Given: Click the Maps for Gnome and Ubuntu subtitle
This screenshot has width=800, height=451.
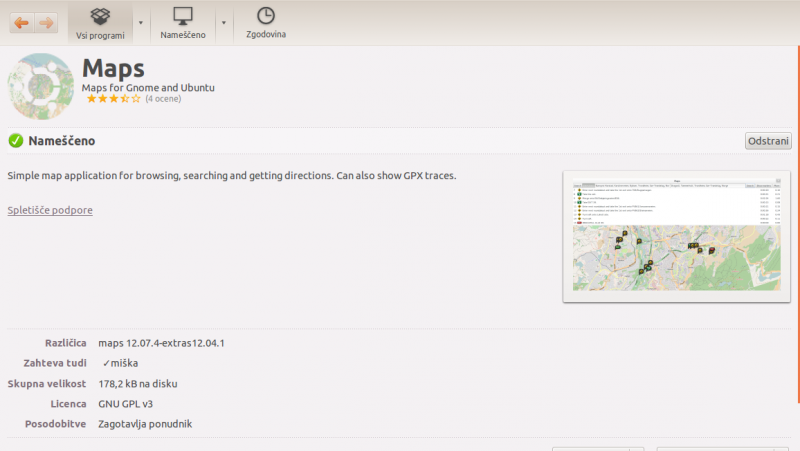Looking at the screenshot, I should (x=148, y=88).
